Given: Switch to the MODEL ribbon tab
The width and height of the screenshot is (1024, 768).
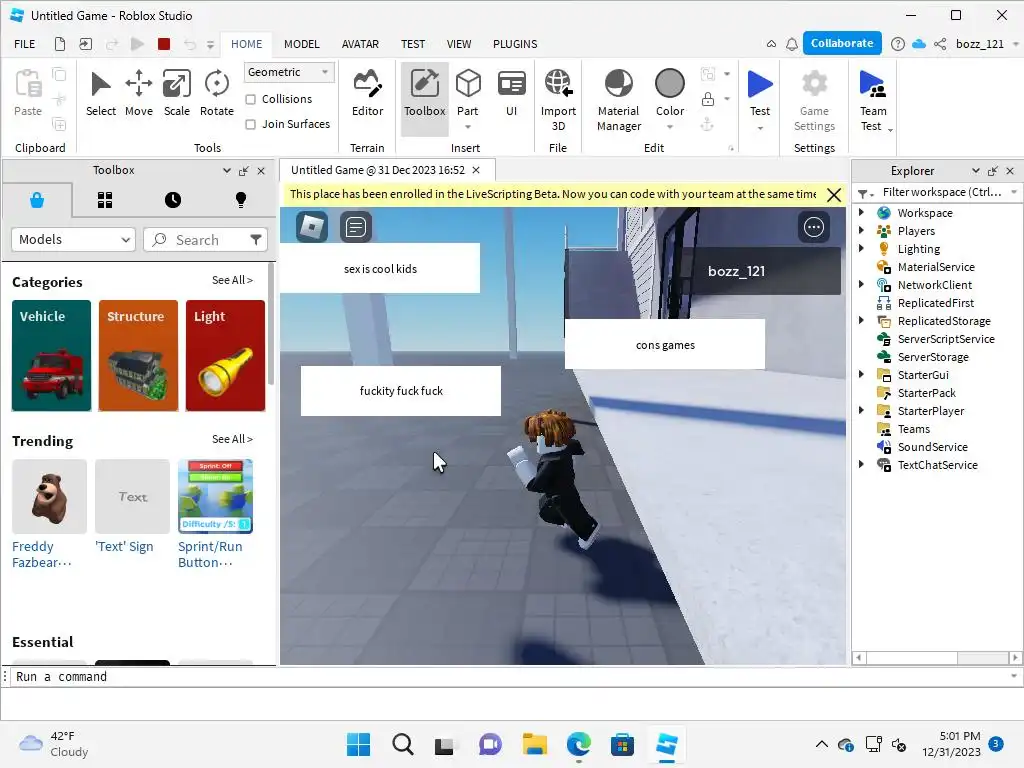Looking at the screenshot, I should (x=302, y=44).
